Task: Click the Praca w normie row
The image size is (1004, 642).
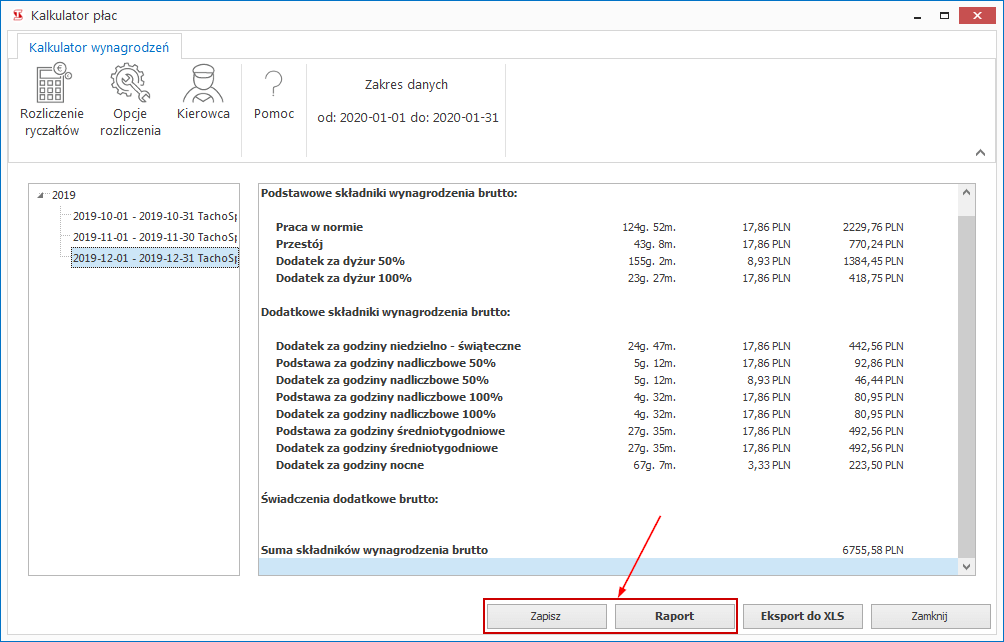Action: click(x=319, y=227)
